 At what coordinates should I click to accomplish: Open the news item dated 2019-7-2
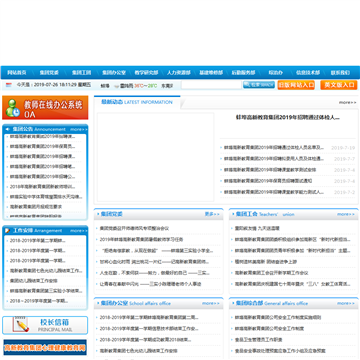(x=274, y=192)
